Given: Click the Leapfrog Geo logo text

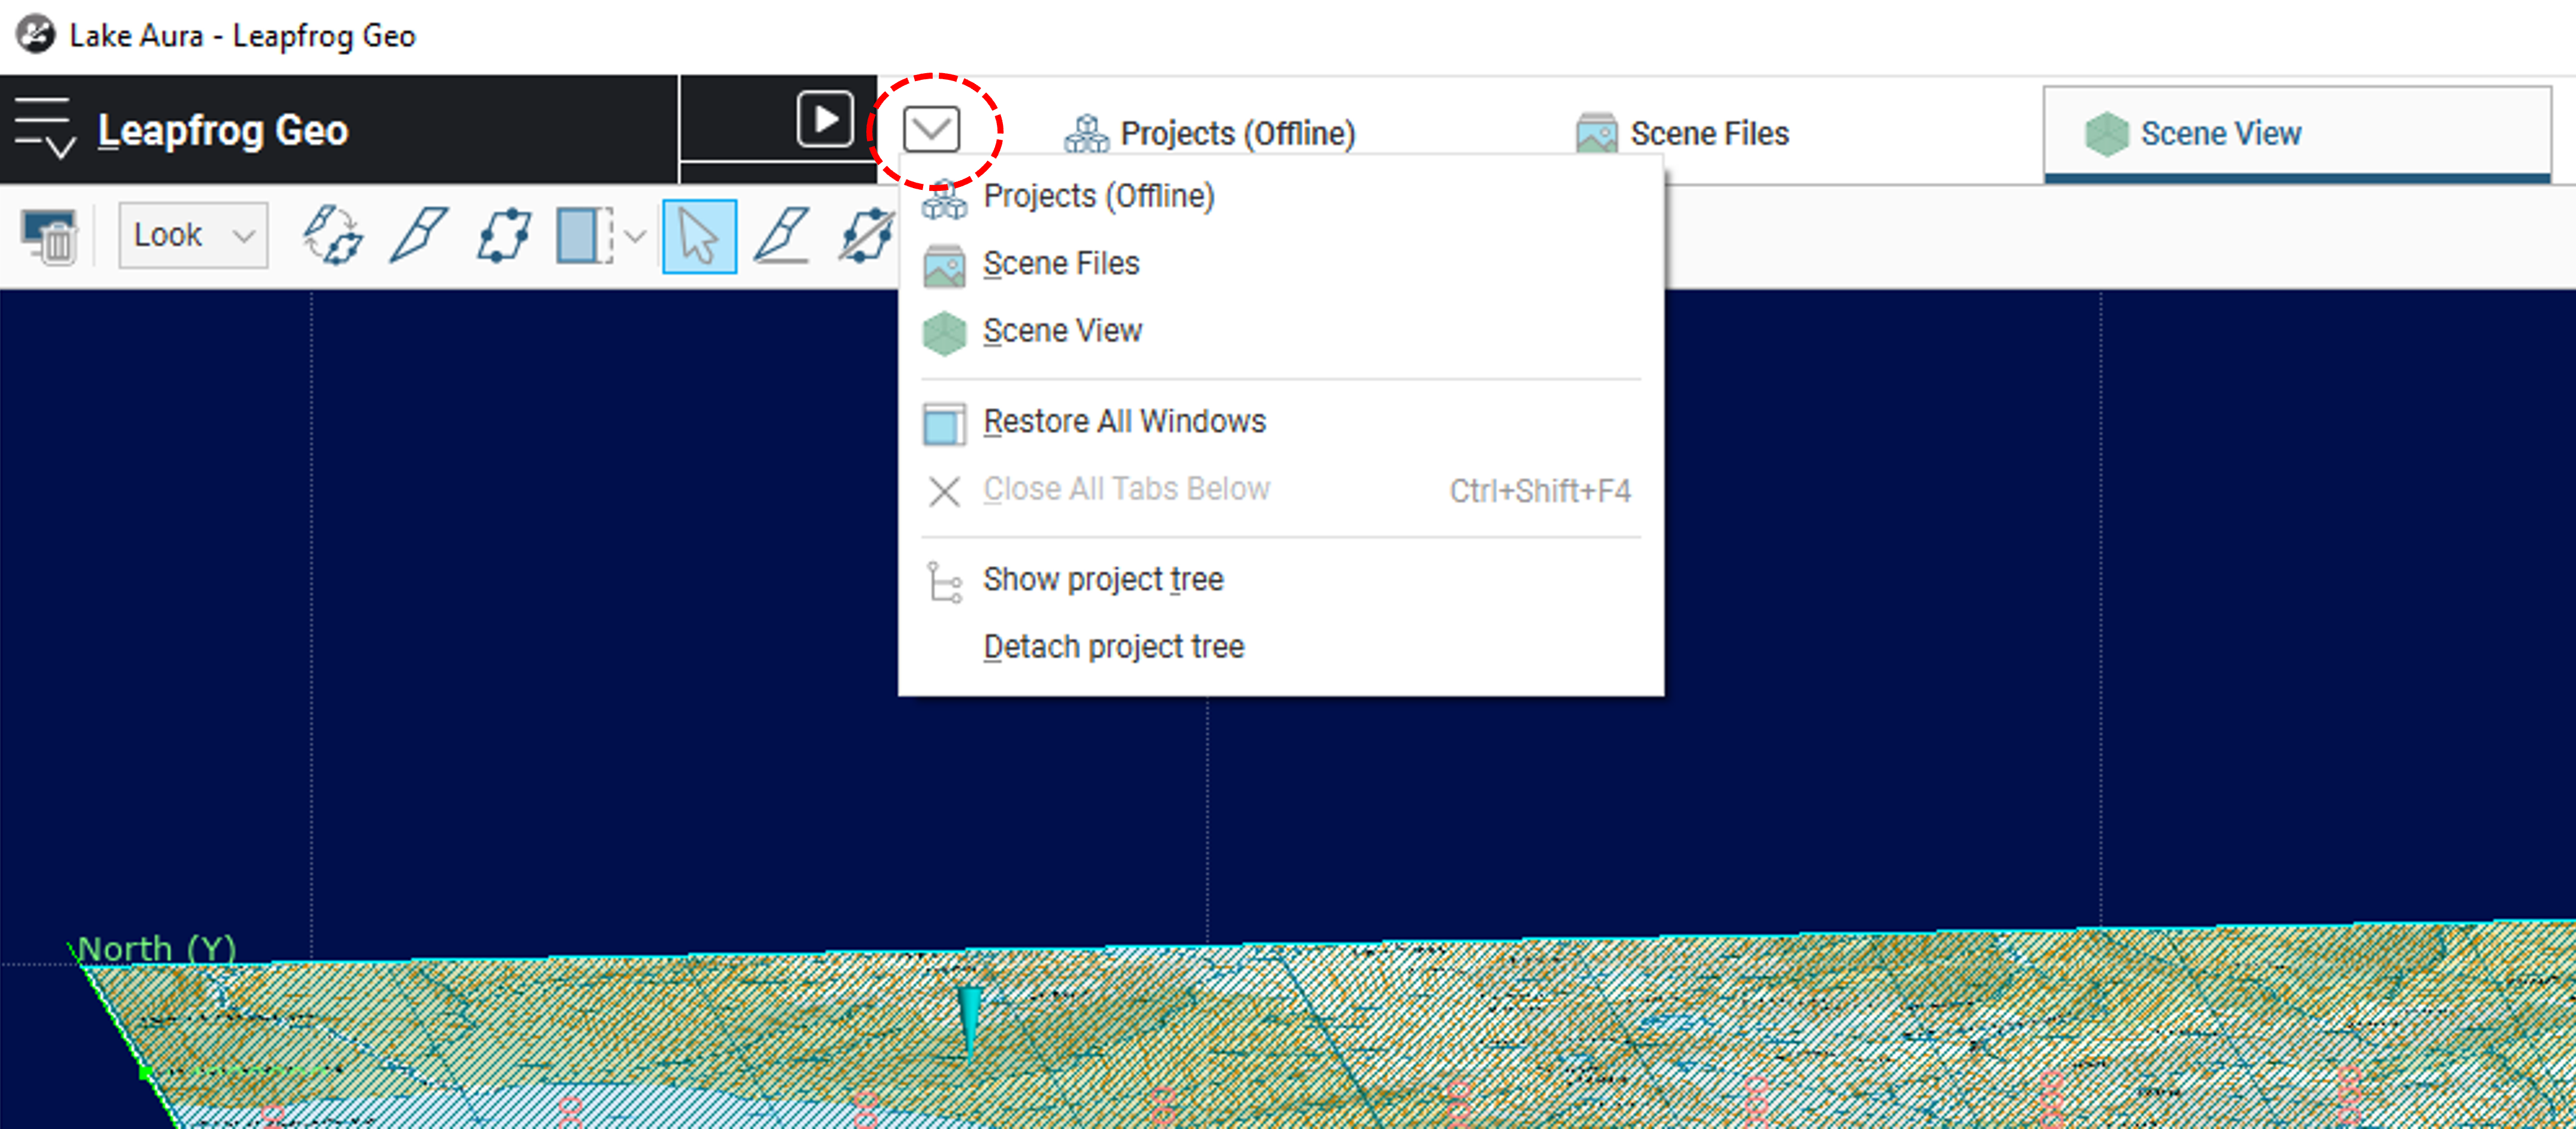Looking at the screenshot, I should (x=223, y=130).
